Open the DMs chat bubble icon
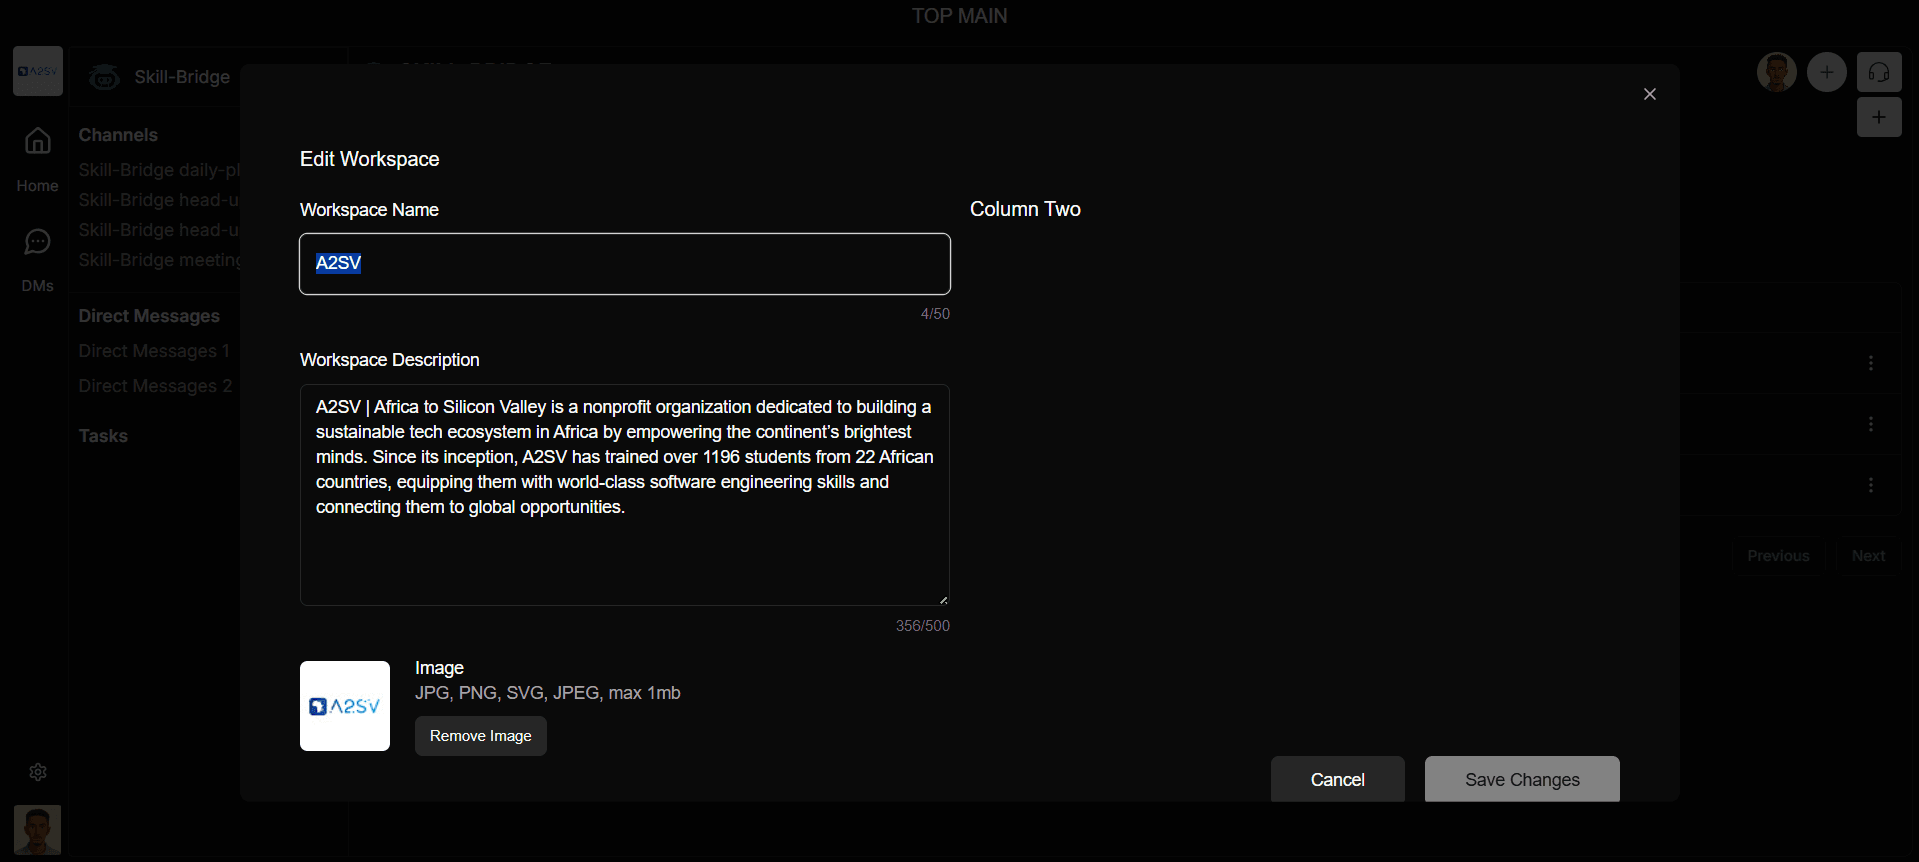The height and width of the screenshot is (862, 1919). coord(38,242)
